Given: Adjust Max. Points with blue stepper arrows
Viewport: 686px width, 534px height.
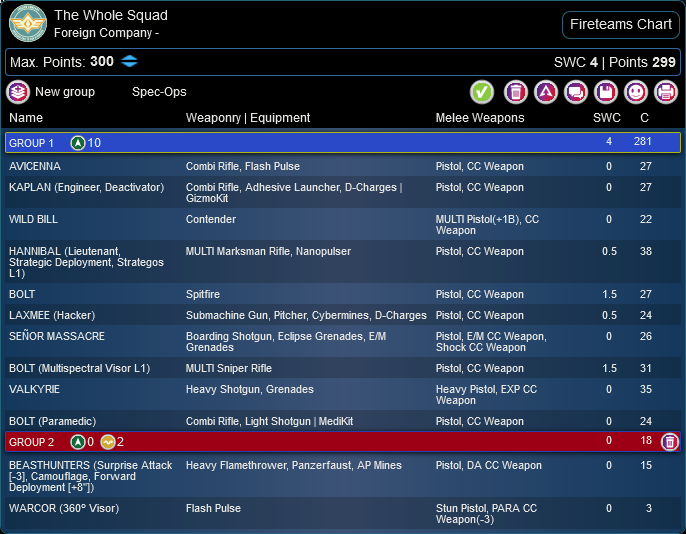Looking at the screenshot, I should coord(130,61).
